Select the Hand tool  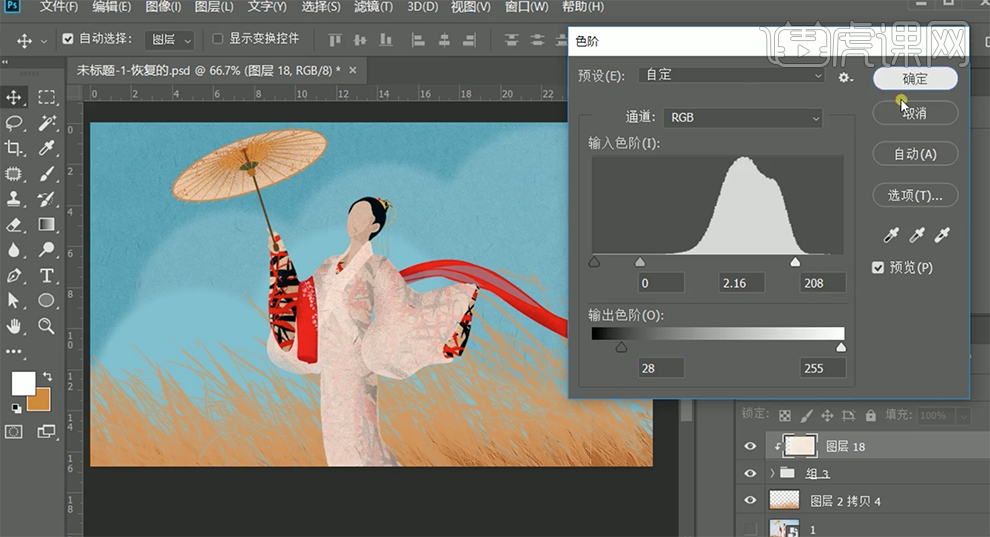[15, 326]
